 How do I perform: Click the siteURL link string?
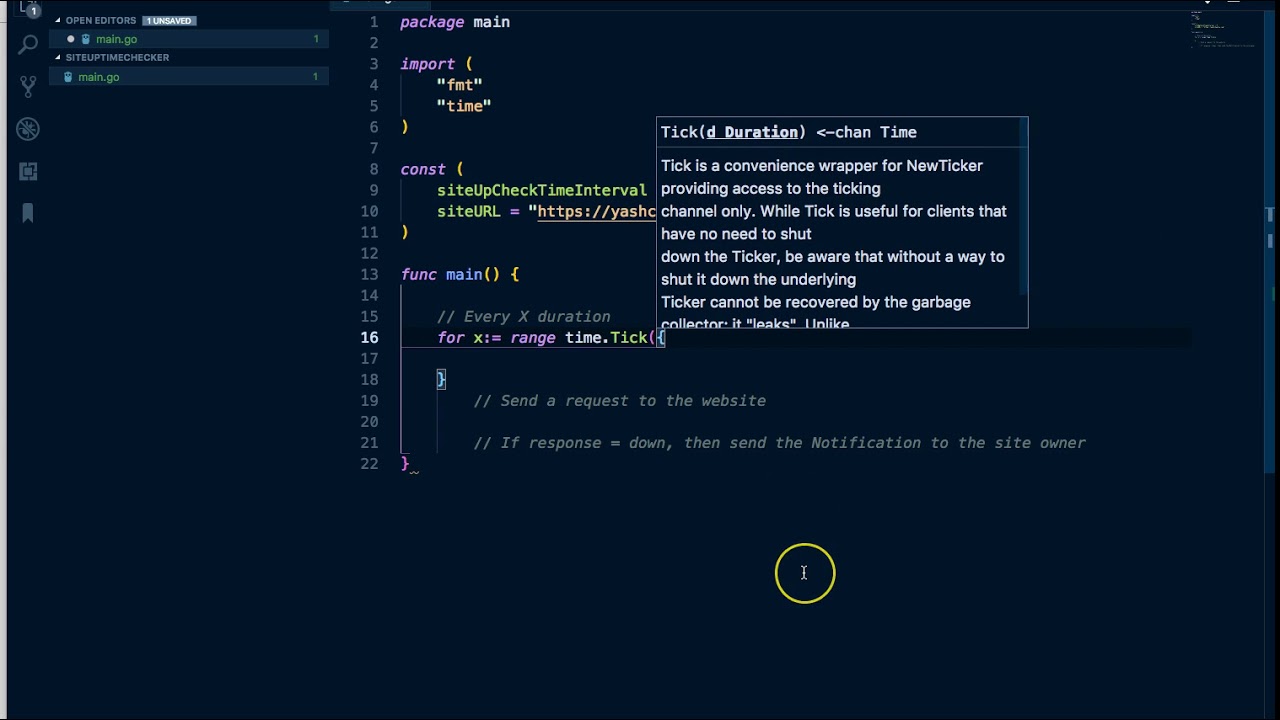pyautogui.click(x=597, y=212)
